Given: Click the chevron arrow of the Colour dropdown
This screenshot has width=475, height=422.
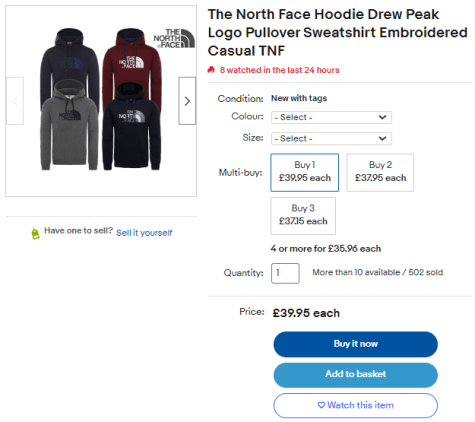Looking at the screenshot, I should click(x=383, y=117).
